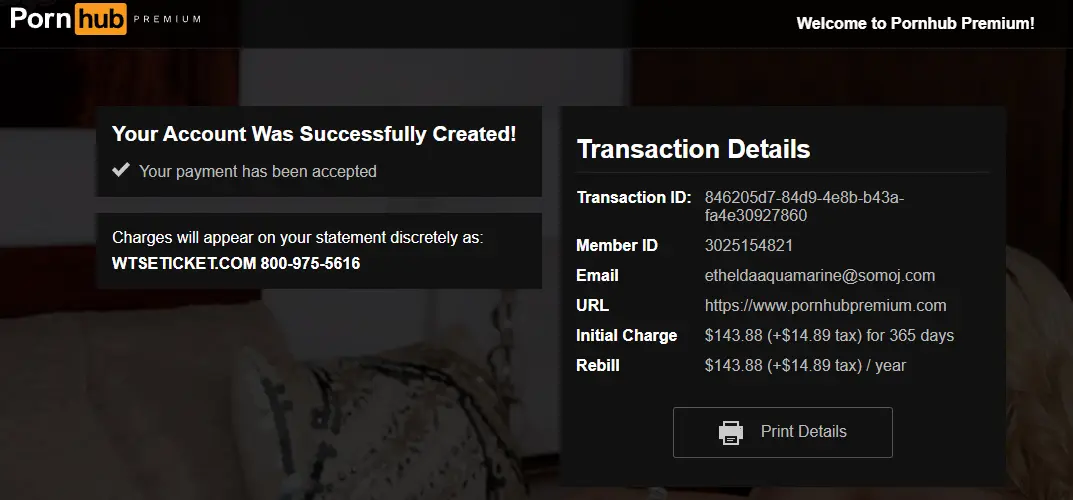
Task: Click Your Account Was Successfully Created heading
Action: pyautogui.click(x=314, y=134)
